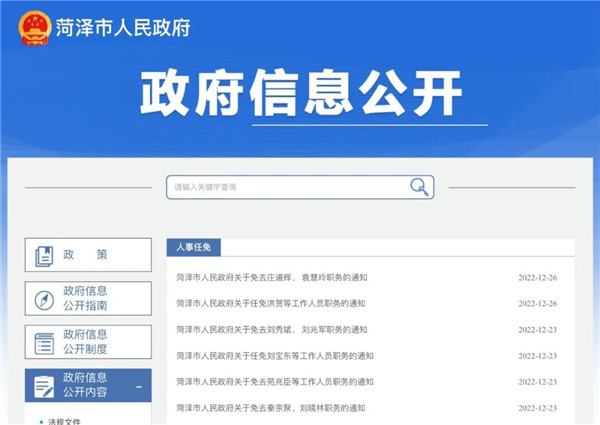
Task: Focus the keyword search input field
Action: (300, 187)
